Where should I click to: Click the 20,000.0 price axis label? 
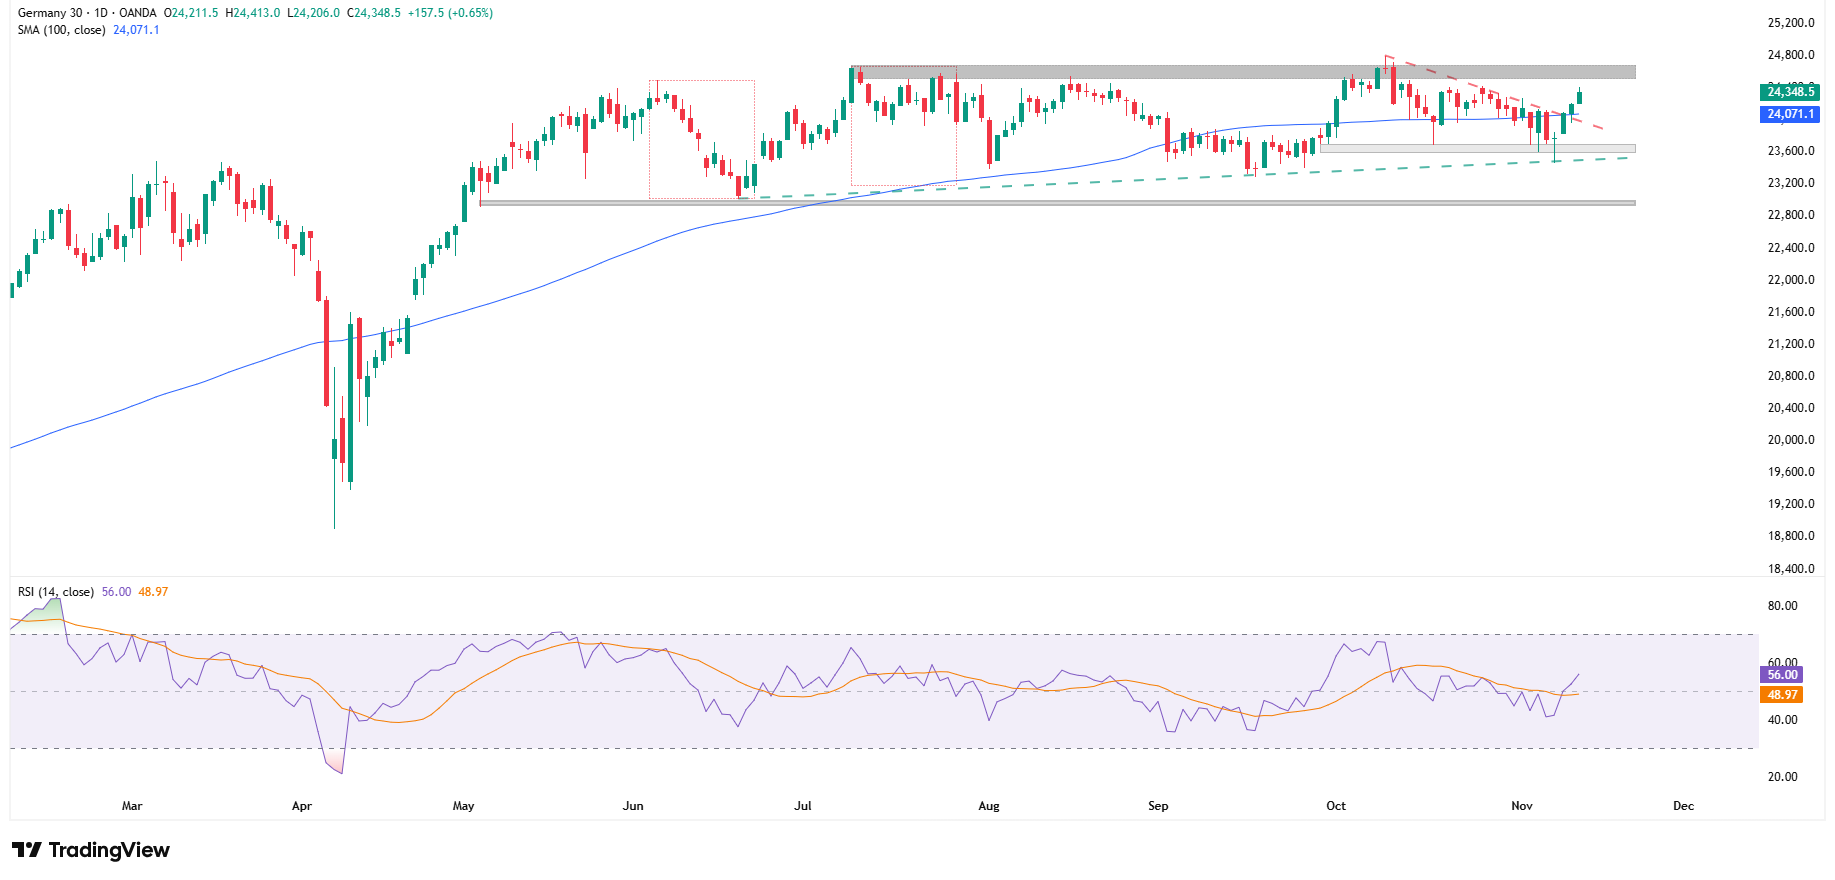(x=1790, y=440)
